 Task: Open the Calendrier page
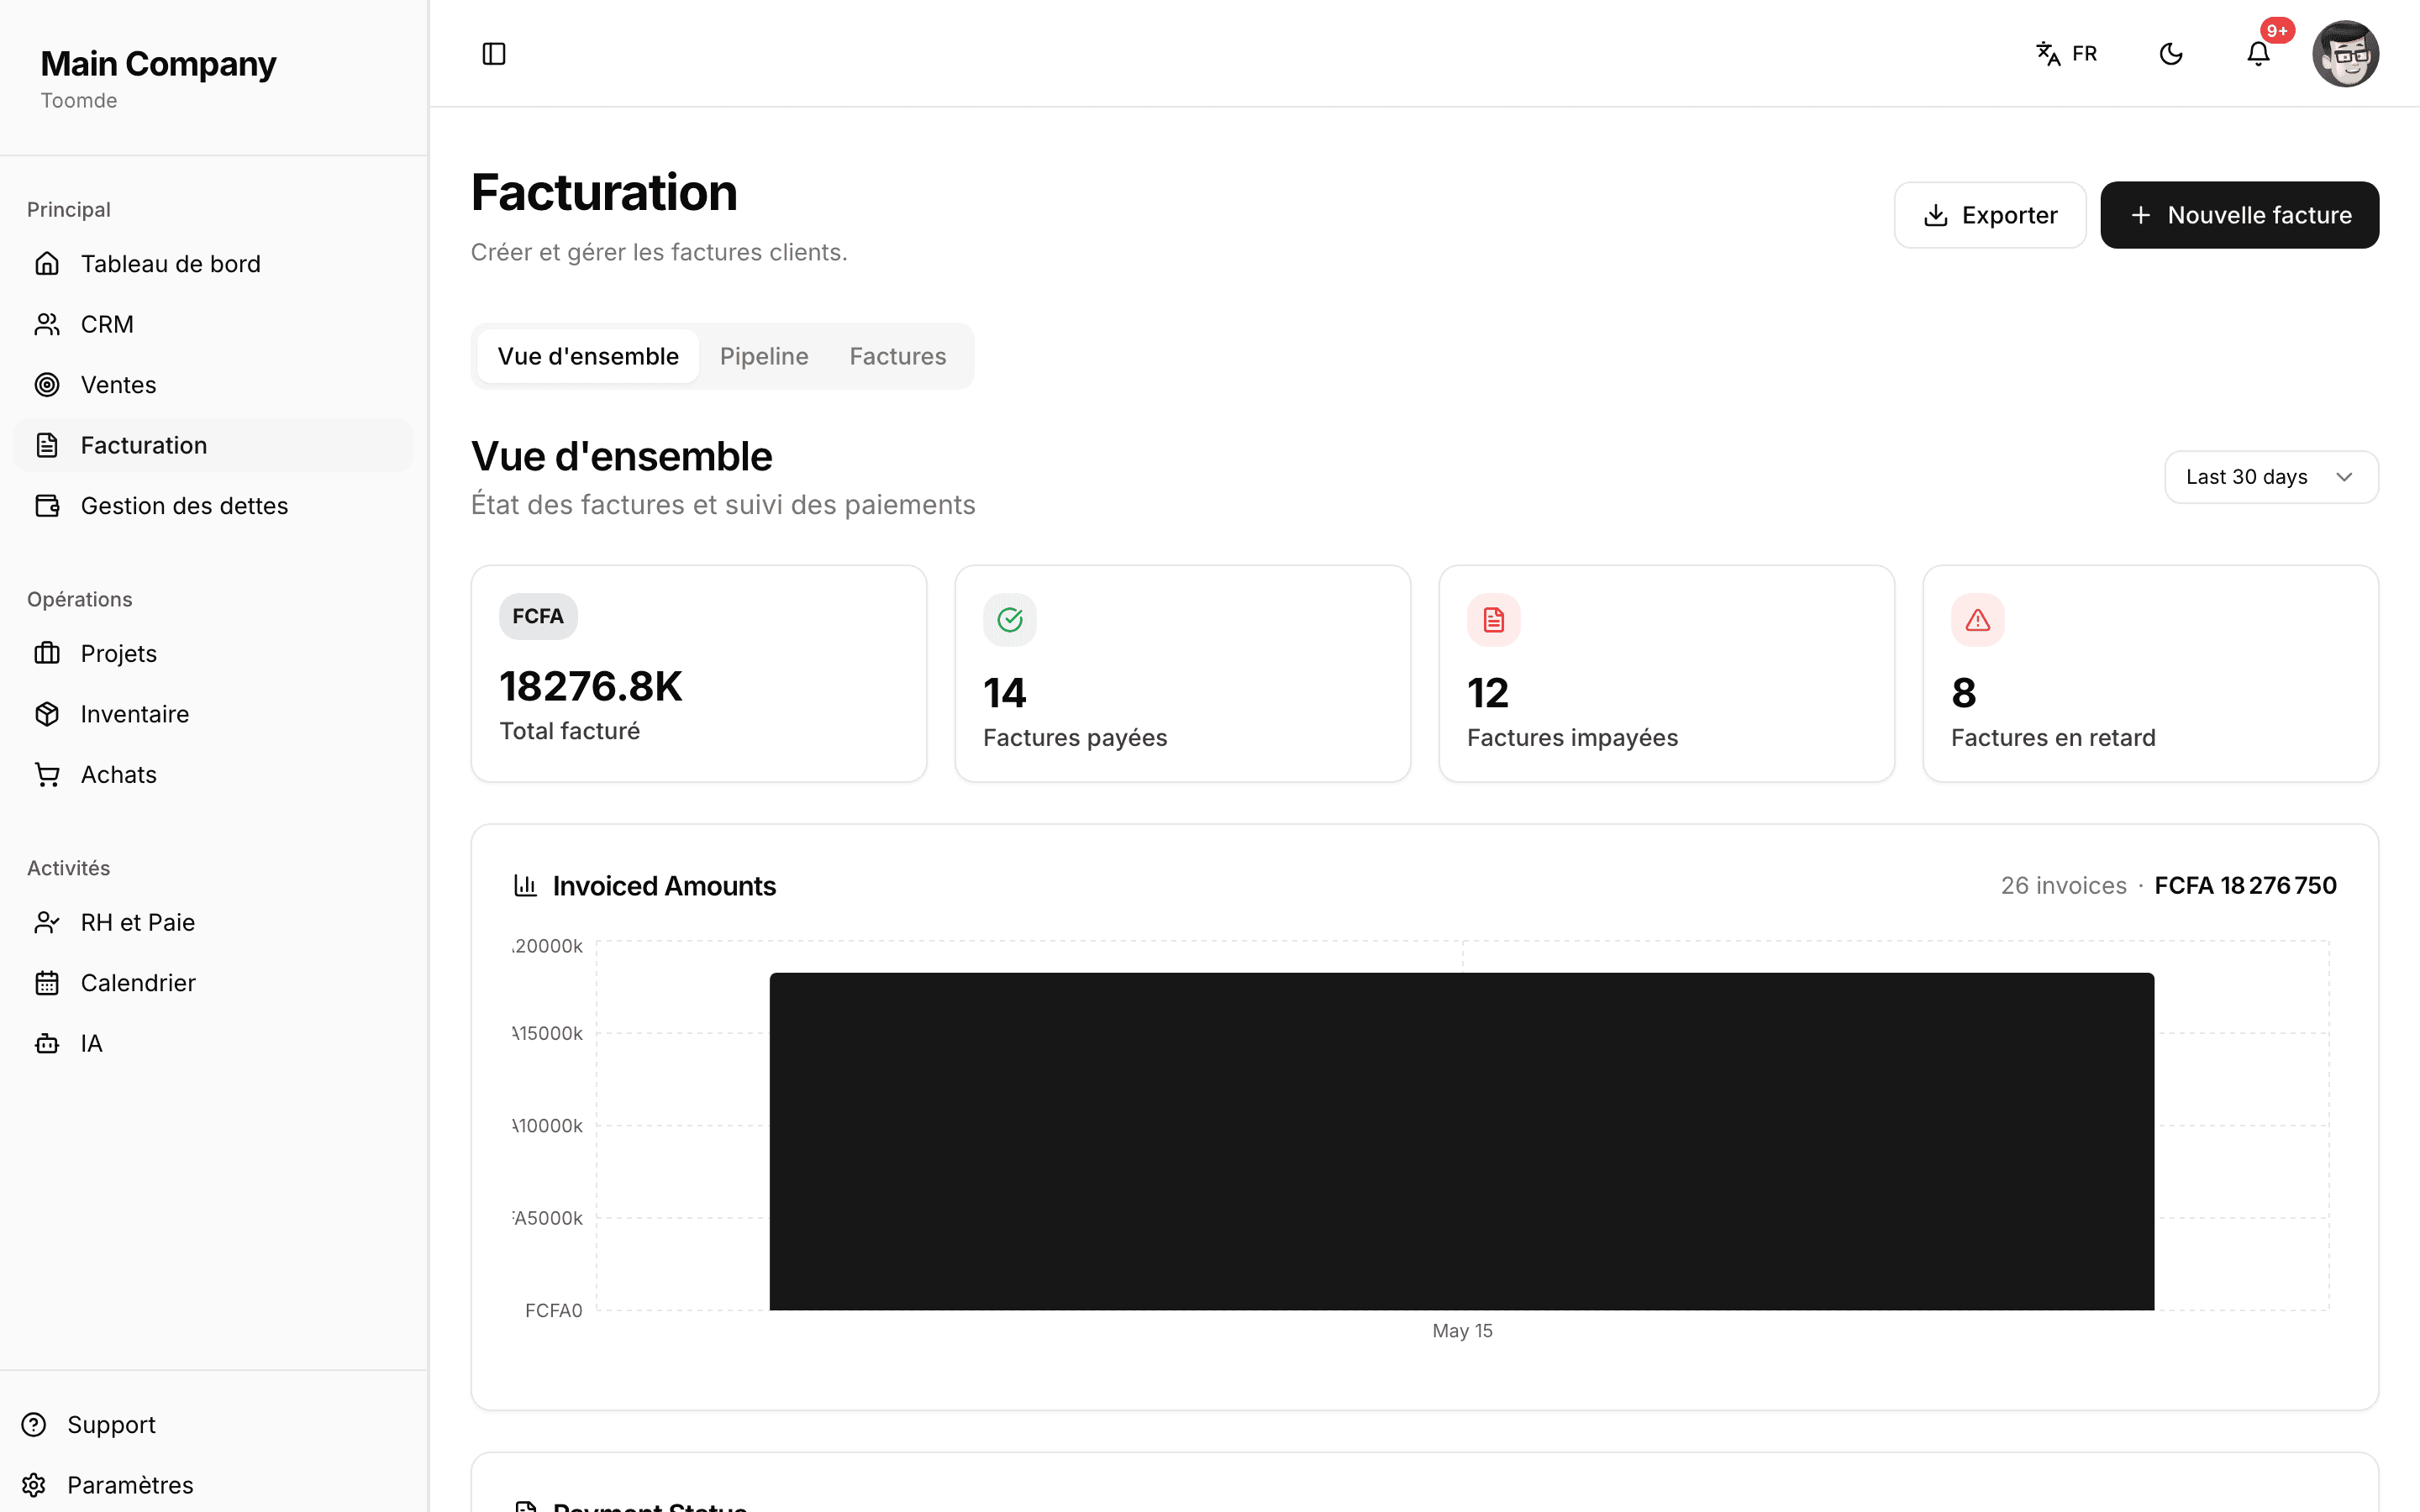click(213, 983)
